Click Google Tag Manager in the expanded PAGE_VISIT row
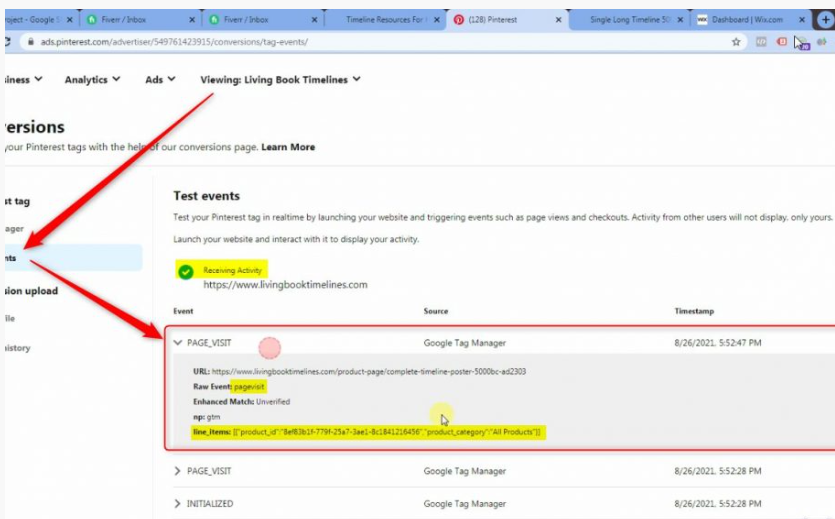This screenshot has width=835, height=519. click(464, 343)
